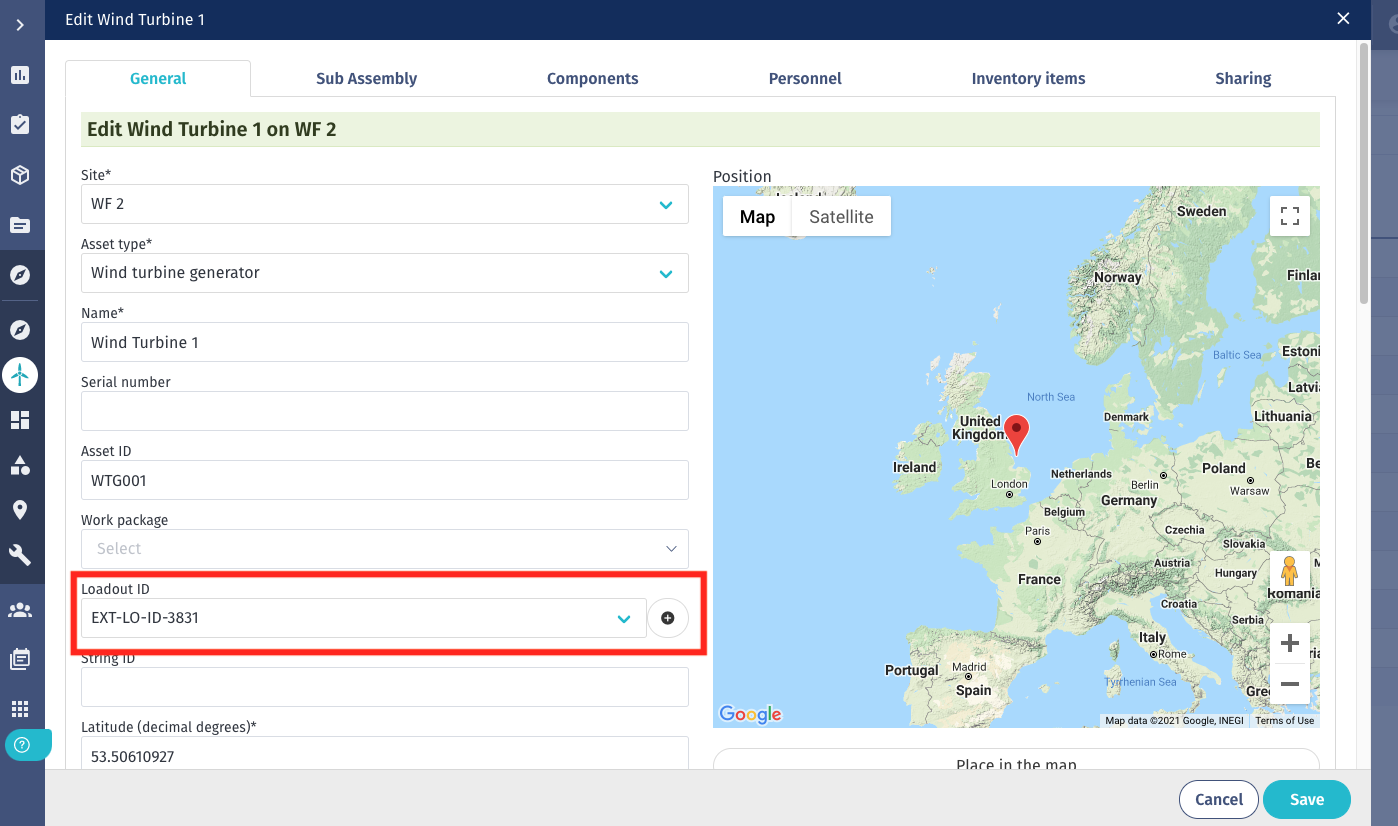
Task: Expand the sidebar with the arrow icon
Action: (20, 25)
